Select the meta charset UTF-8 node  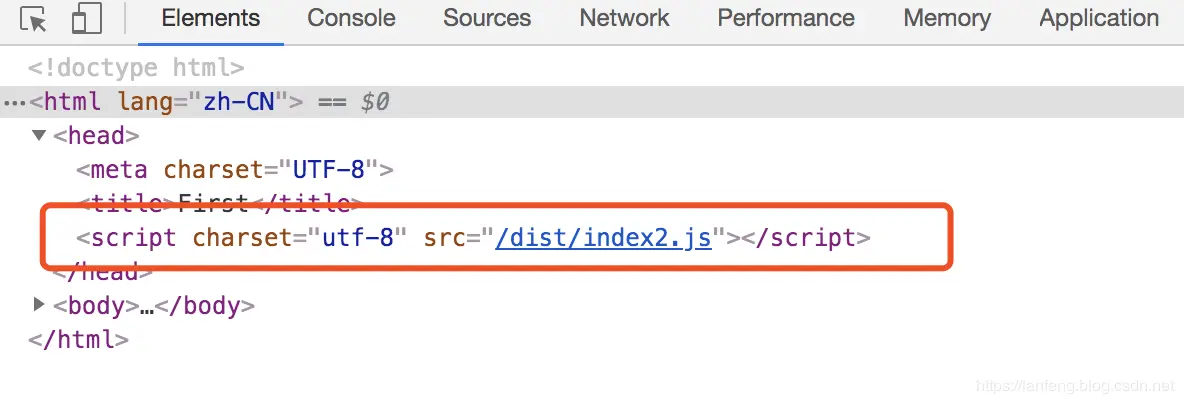pyautogui.click(x=235, y=170)
